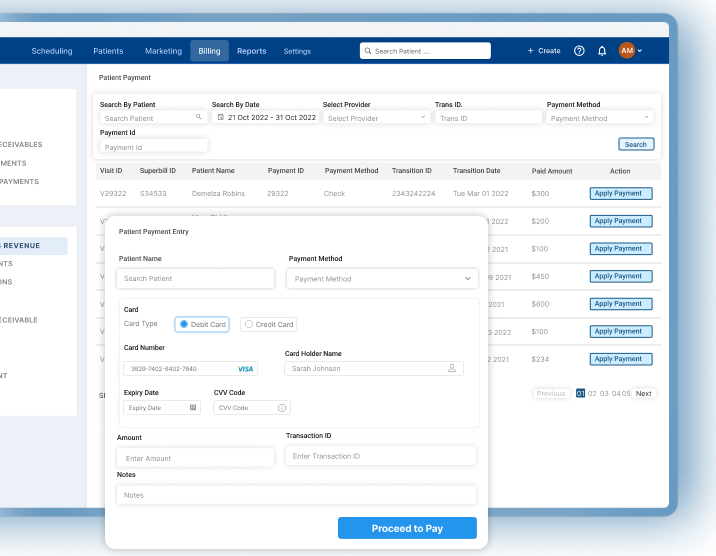
Task: Go to page 02
Action: [592, 393]
